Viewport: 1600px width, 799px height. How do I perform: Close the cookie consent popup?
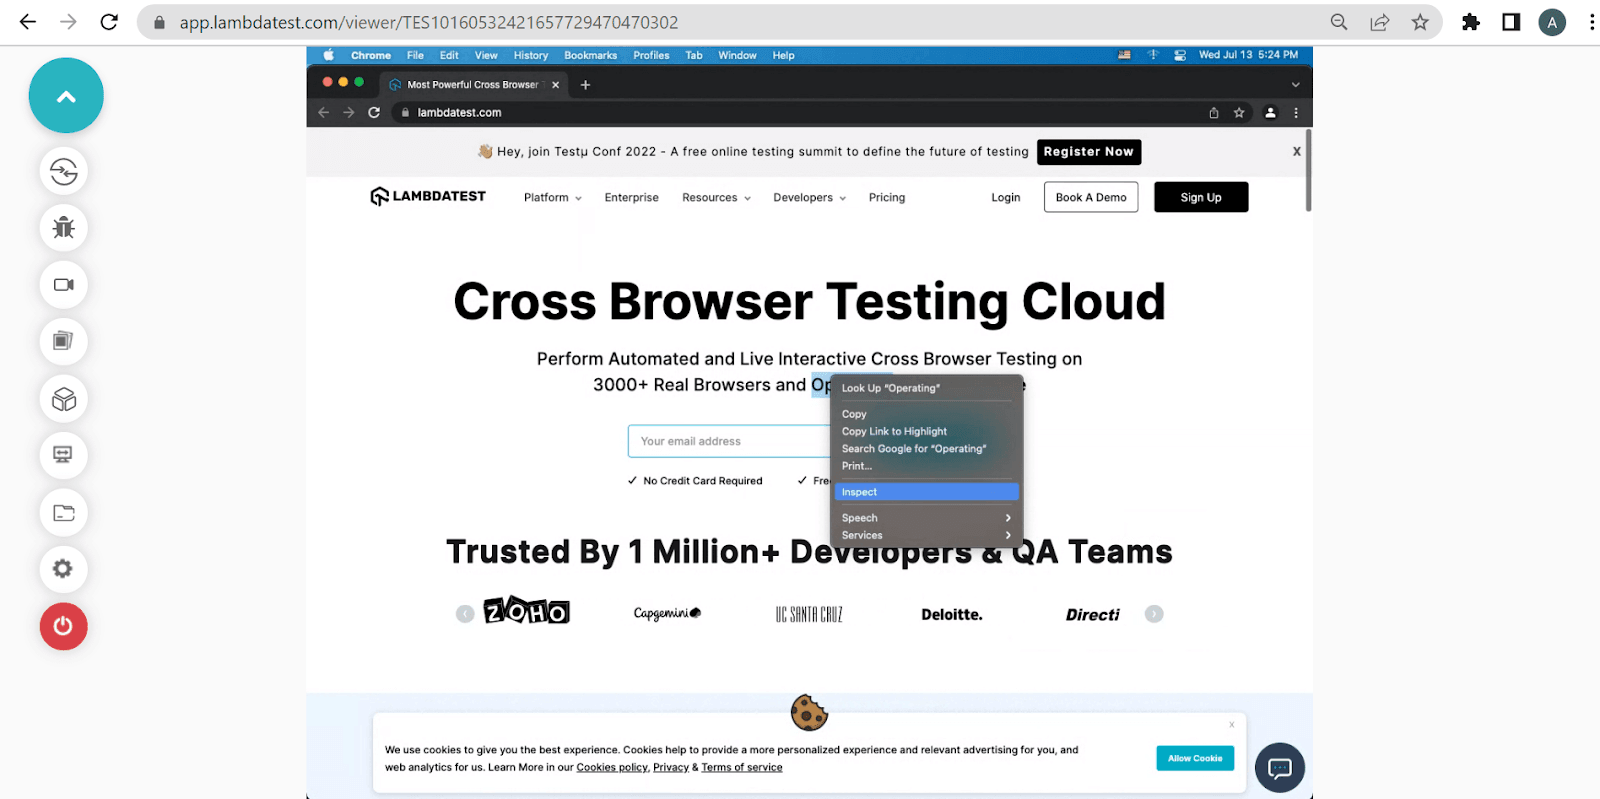[x=1232, y=725]
